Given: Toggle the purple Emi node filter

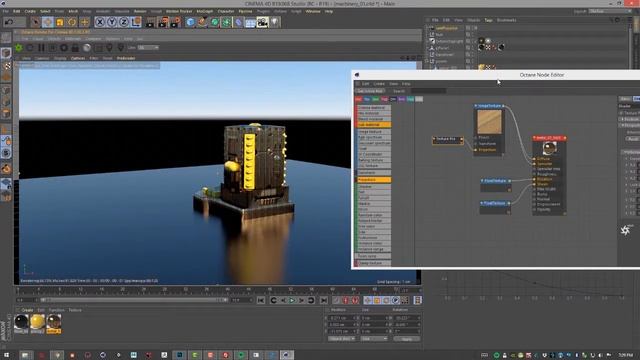Looking at the screenshot, I should 402,99.
